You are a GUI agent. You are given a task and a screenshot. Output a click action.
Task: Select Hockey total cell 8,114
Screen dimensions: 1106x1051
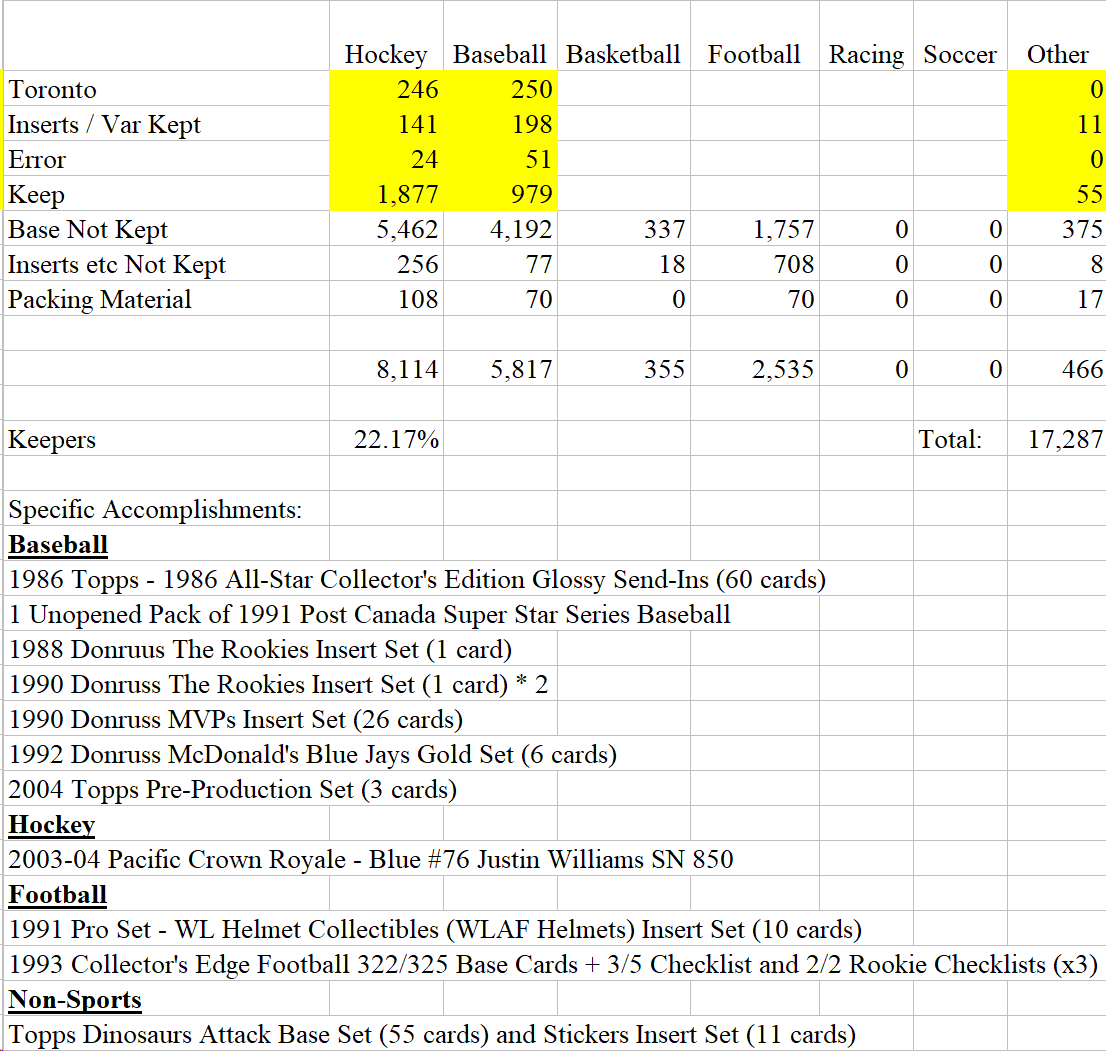[x=386, y=369]
